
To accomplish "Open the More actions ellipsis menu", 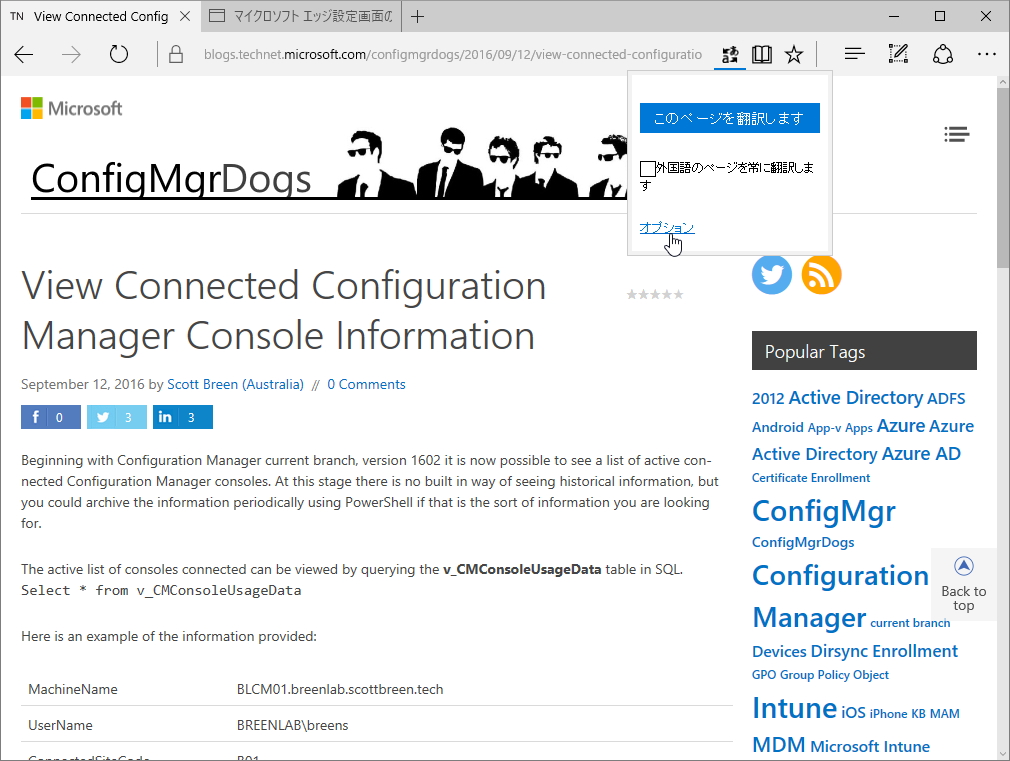I will tap(987, 54).
